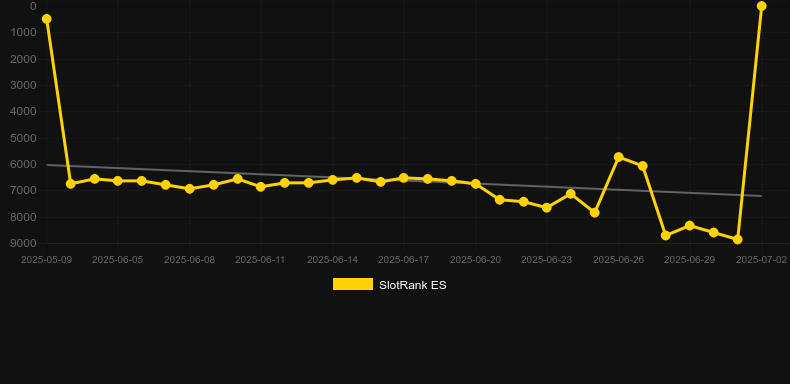
Task: Select the peak data point at 2025-06-26
Action: coord(619,157)
